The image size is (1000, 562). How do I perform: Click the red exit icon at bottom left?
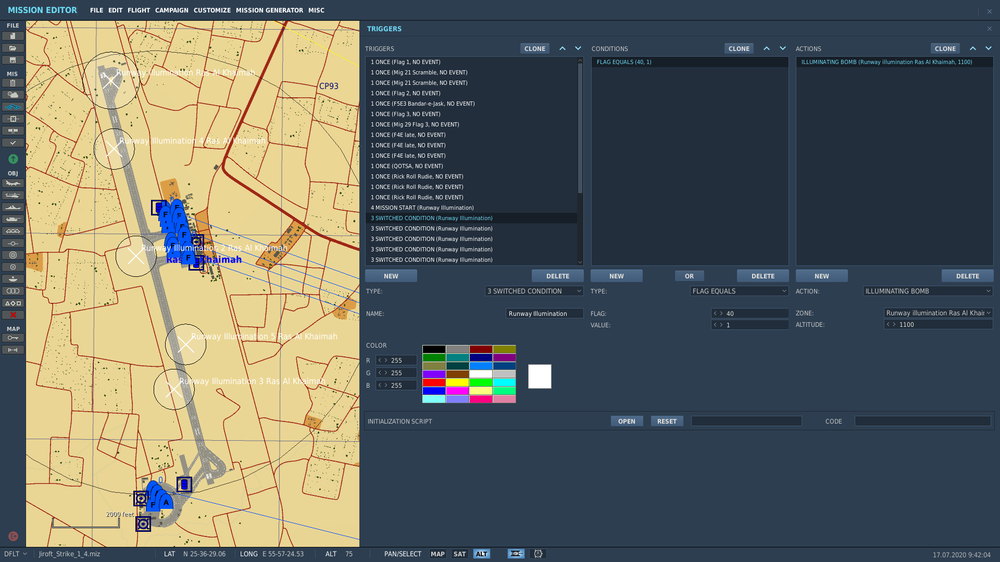pos(13,536)
